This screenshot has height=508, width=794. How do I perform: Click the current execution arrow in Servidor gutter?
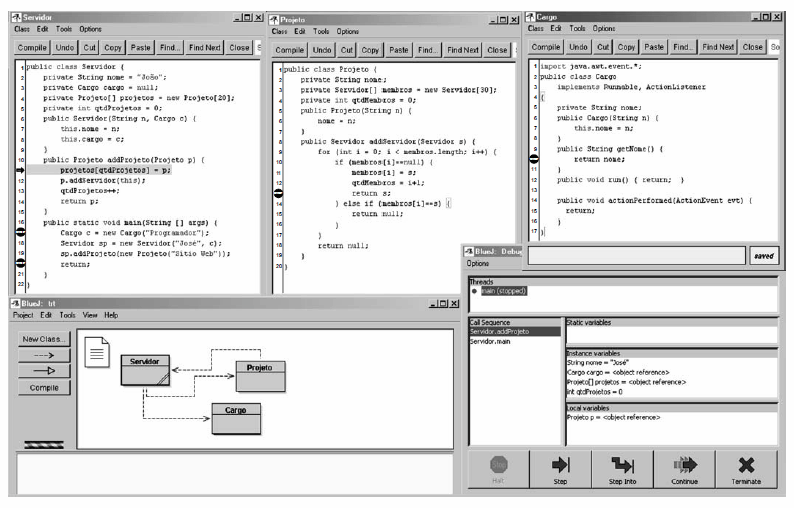tap(20, 170)
